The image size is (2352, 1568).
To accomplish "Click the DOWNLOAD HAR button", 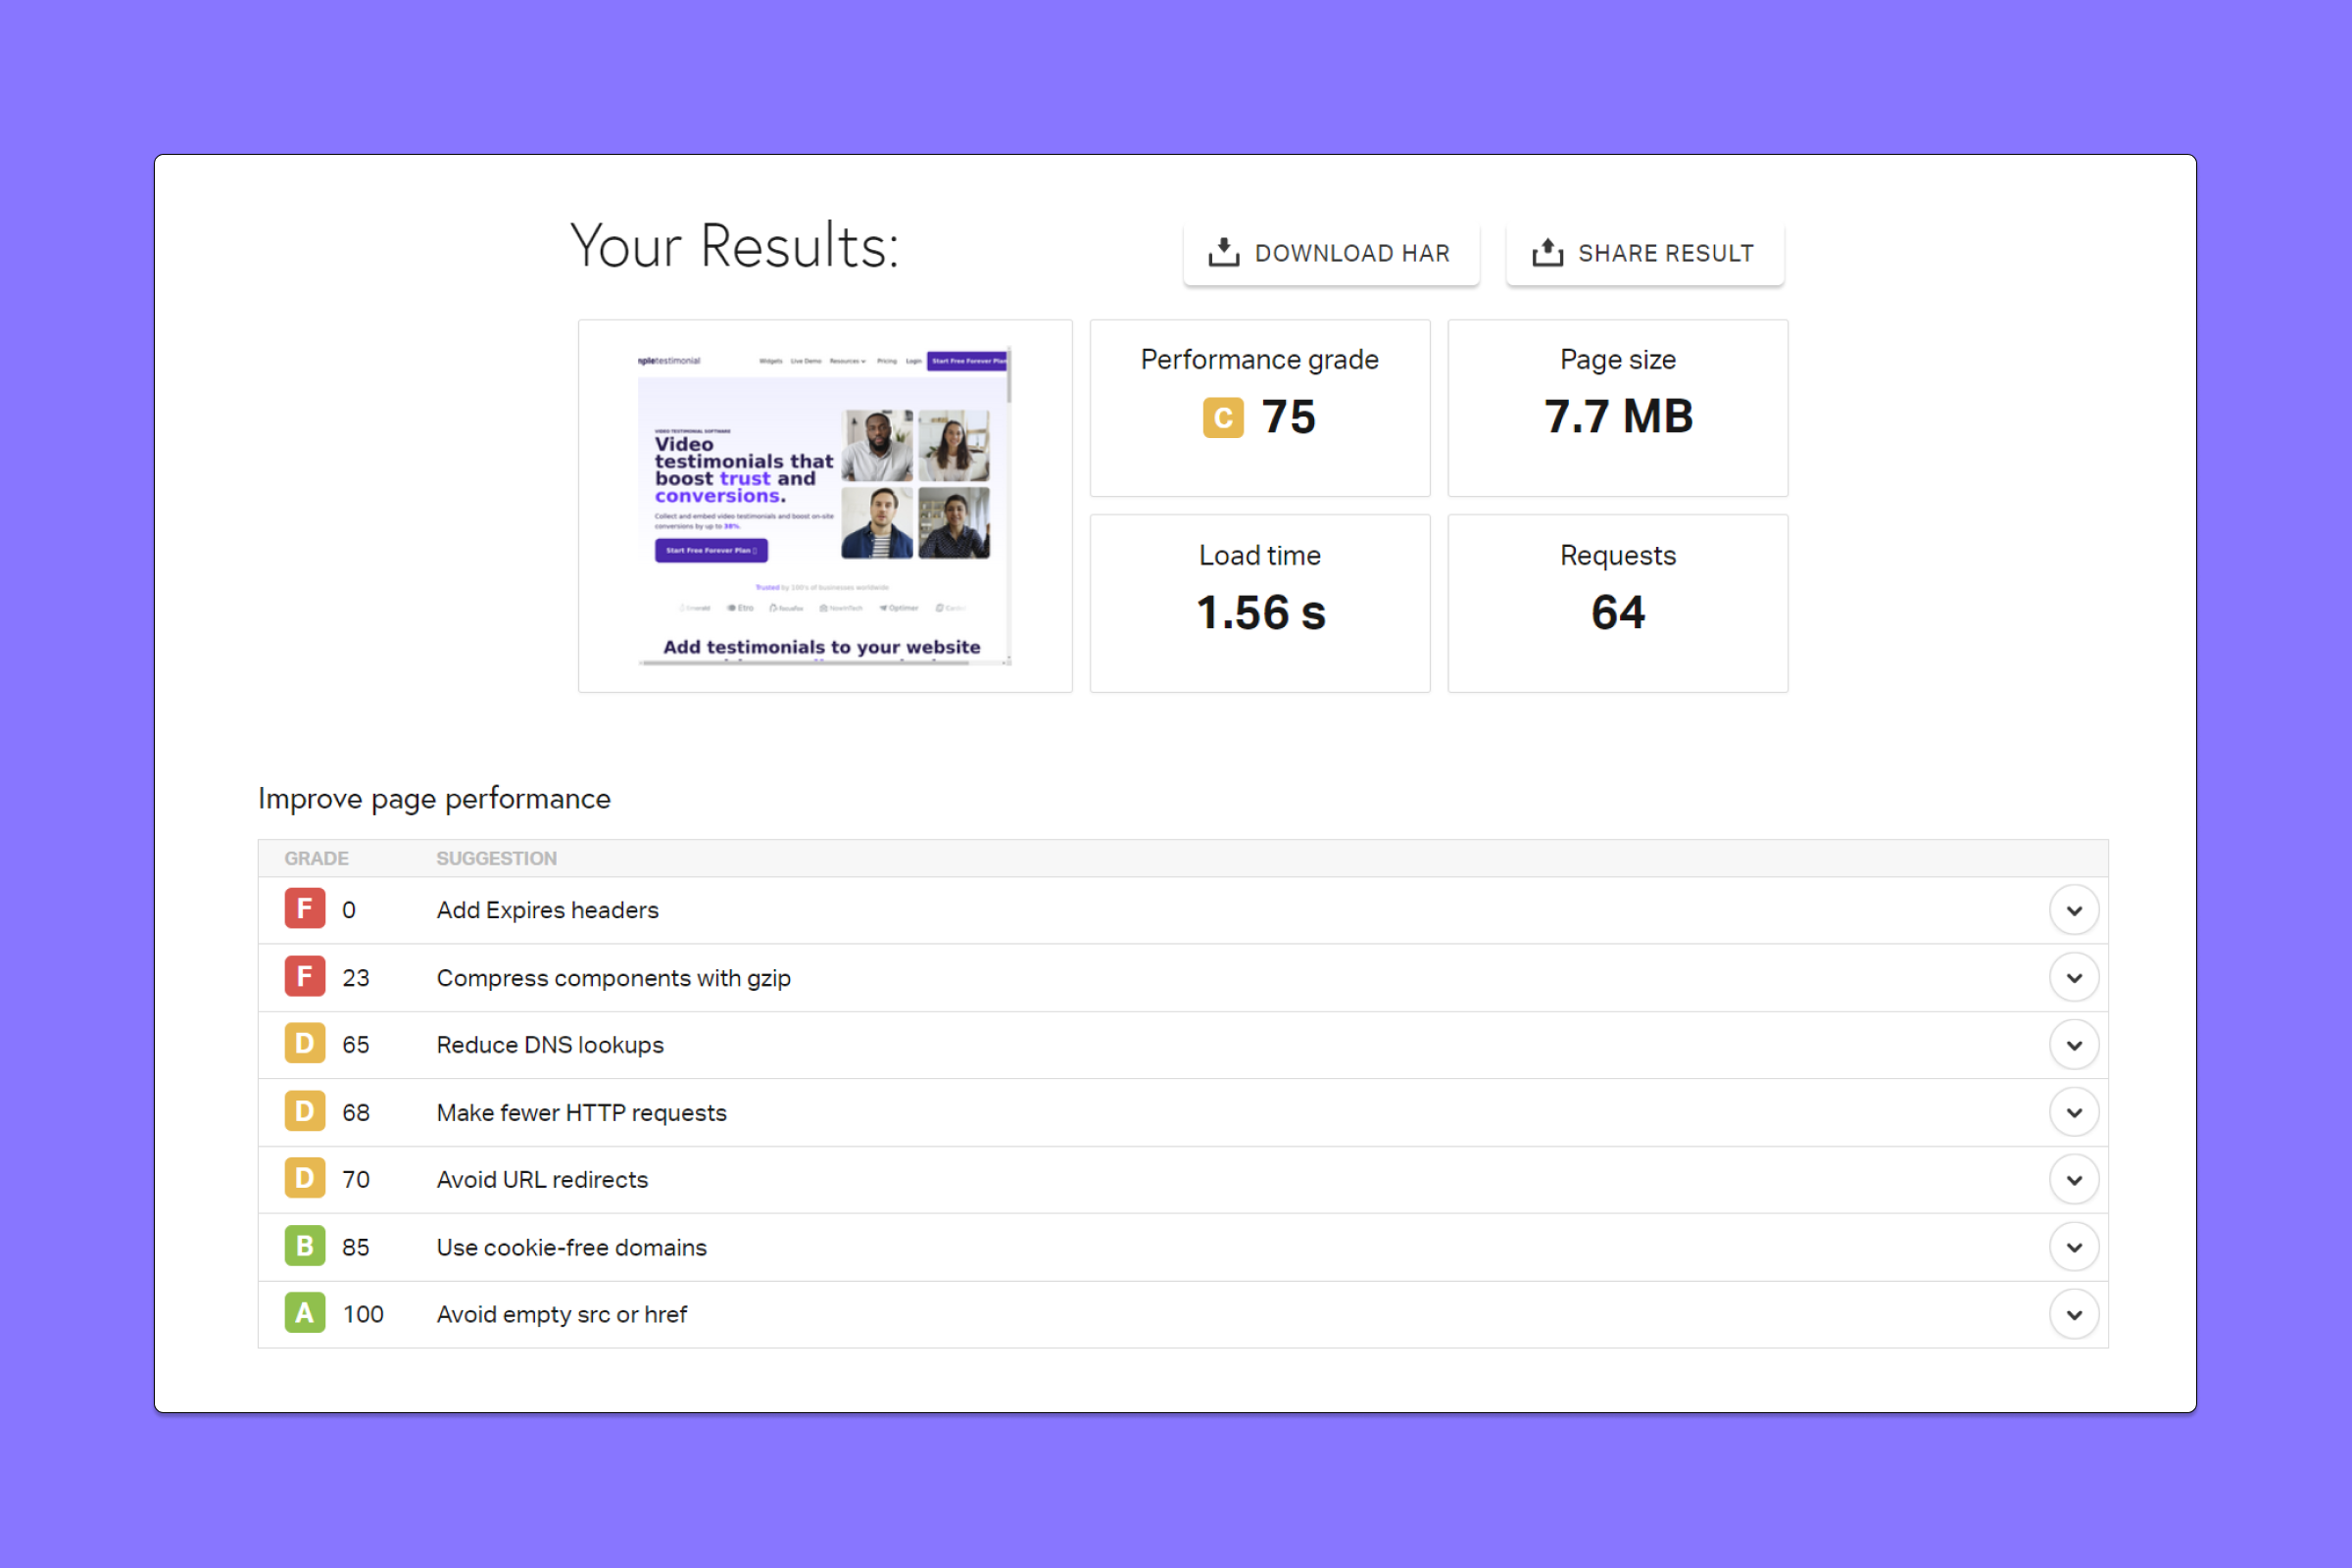I will click(1334, 254).
